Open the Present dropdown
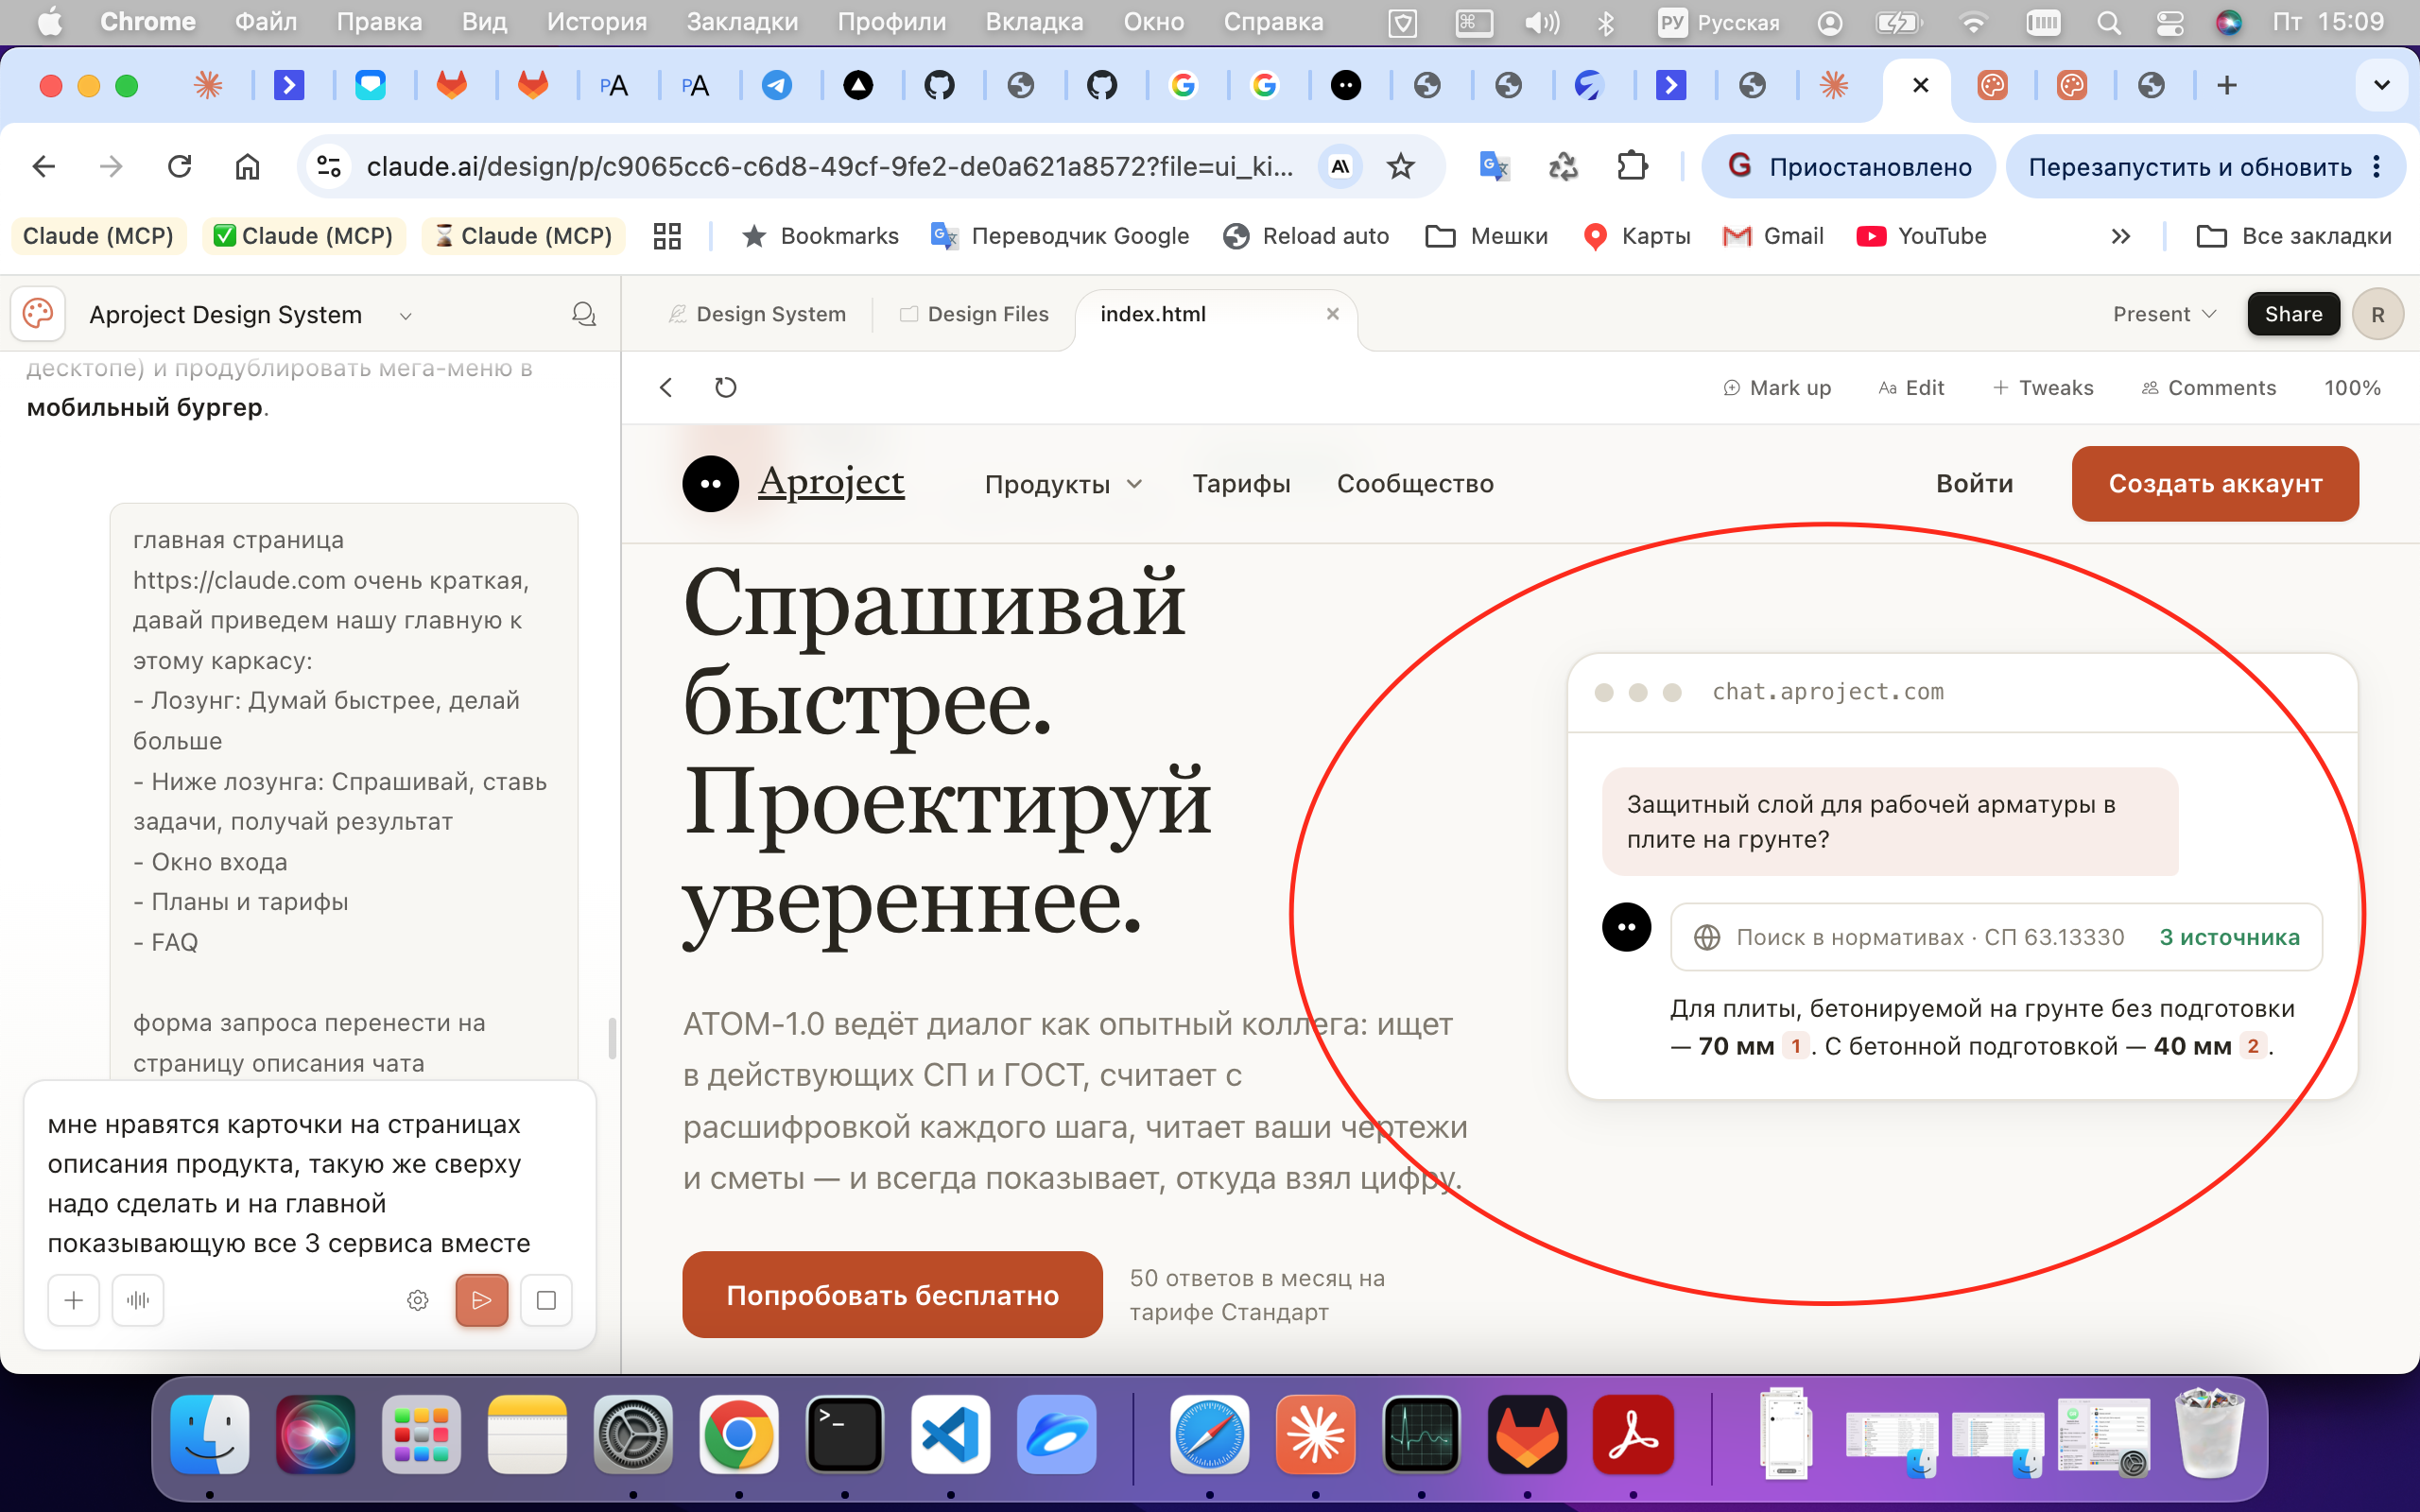Screen dimensions: 2420x1512 2164,314
